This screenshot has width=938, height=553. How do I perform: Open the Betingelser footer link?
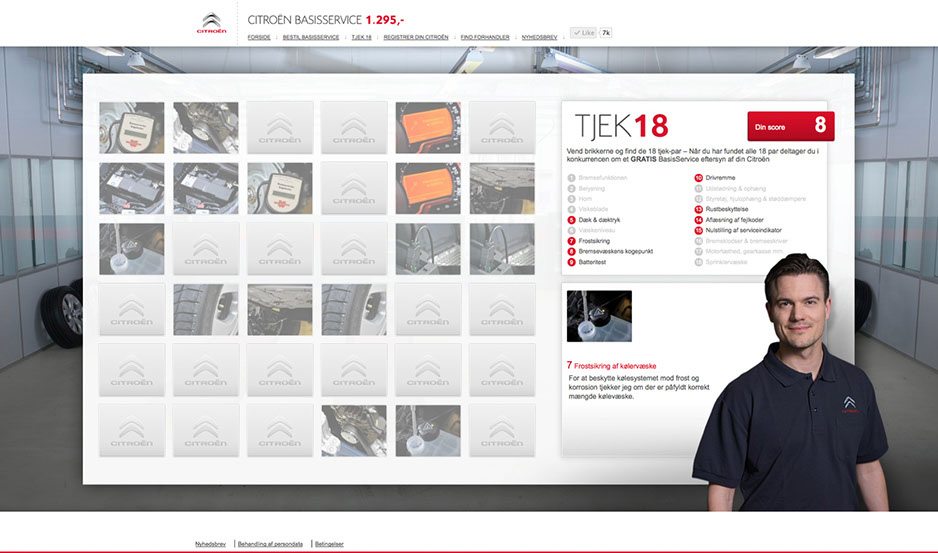(x=329, y=544)
